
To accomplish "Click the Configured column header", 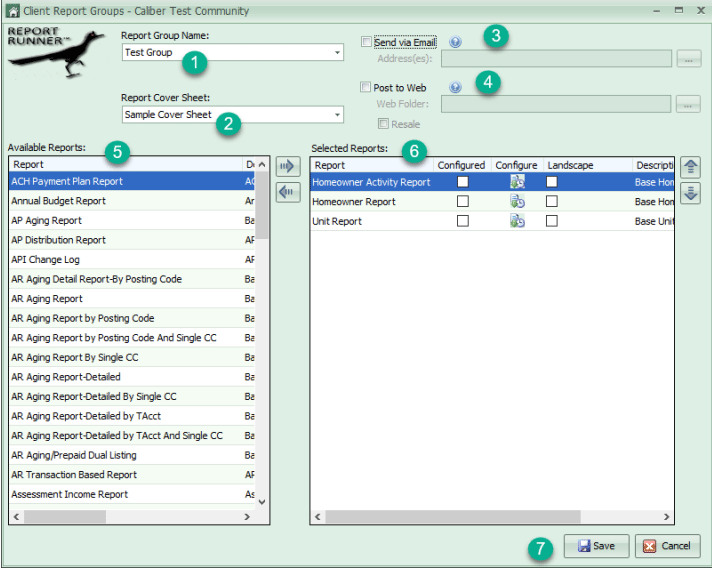I will (x=461, y=165).
